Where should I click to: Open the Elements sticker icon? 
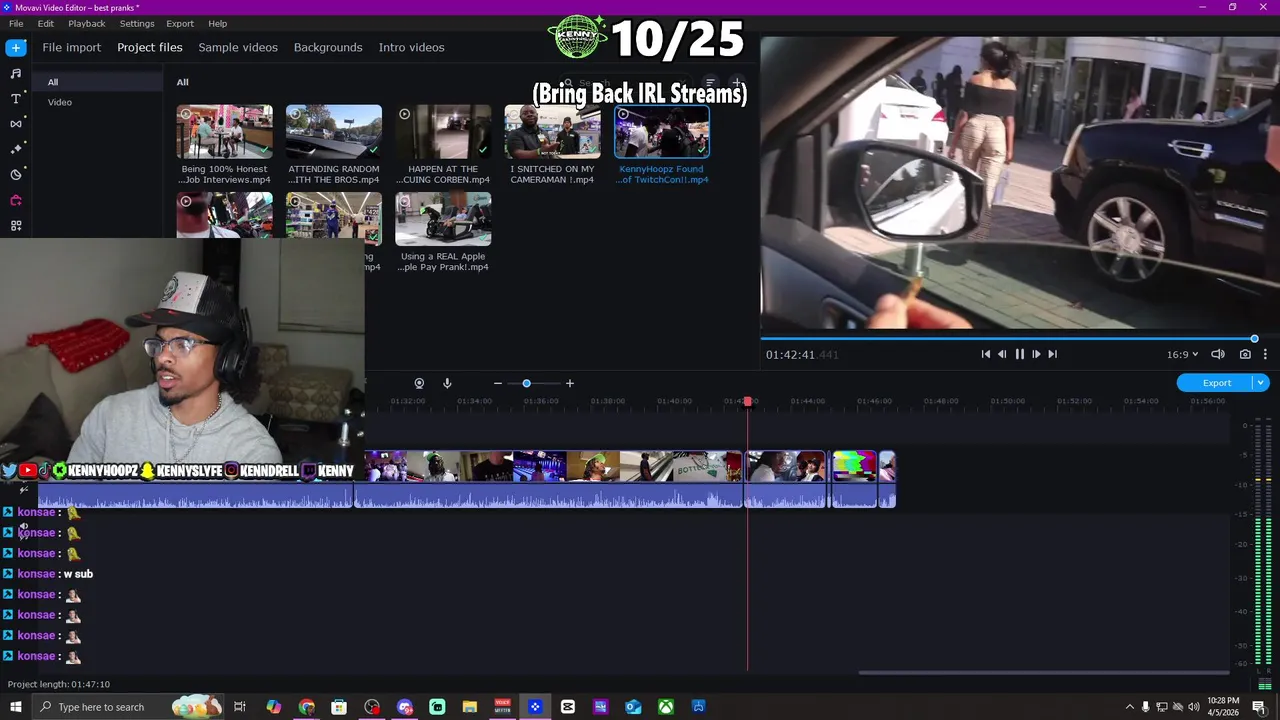click(15, 174)
